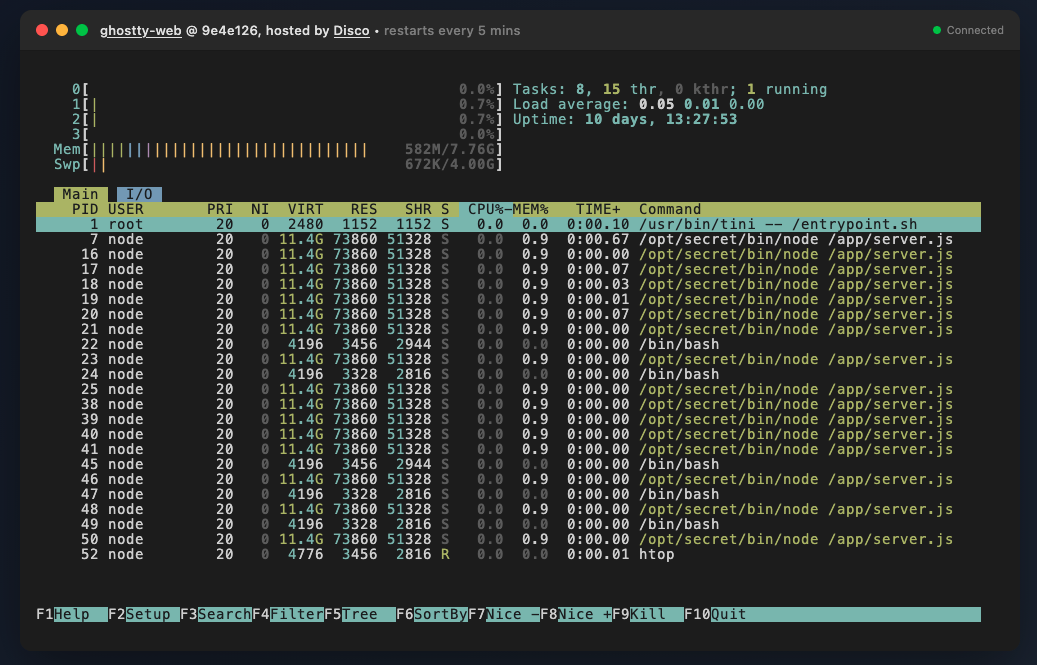Screen dimensions: 1037x665
Task: Select PID 47 /bin/bash row
Action: 508,494
